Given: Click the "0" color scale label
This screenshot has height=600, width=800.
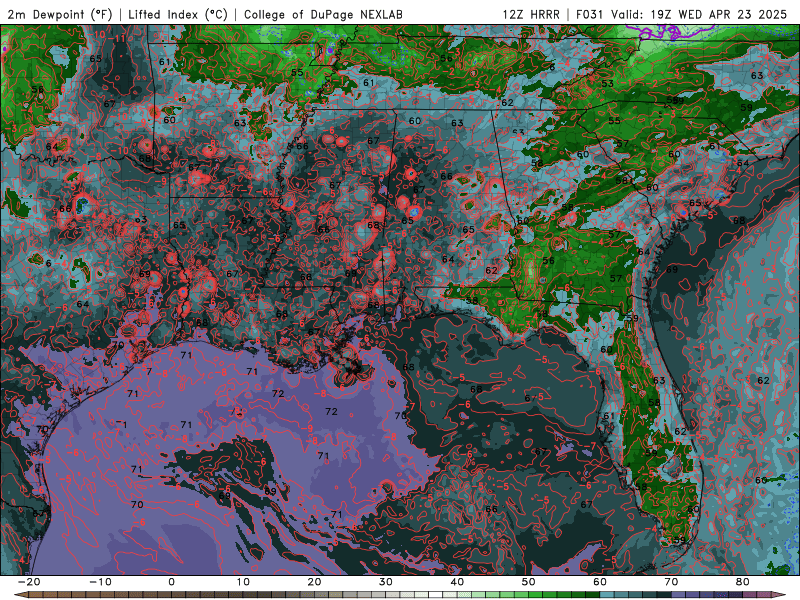Looking at the screenshot, I should pyautogui.click(x=171, y=582).
